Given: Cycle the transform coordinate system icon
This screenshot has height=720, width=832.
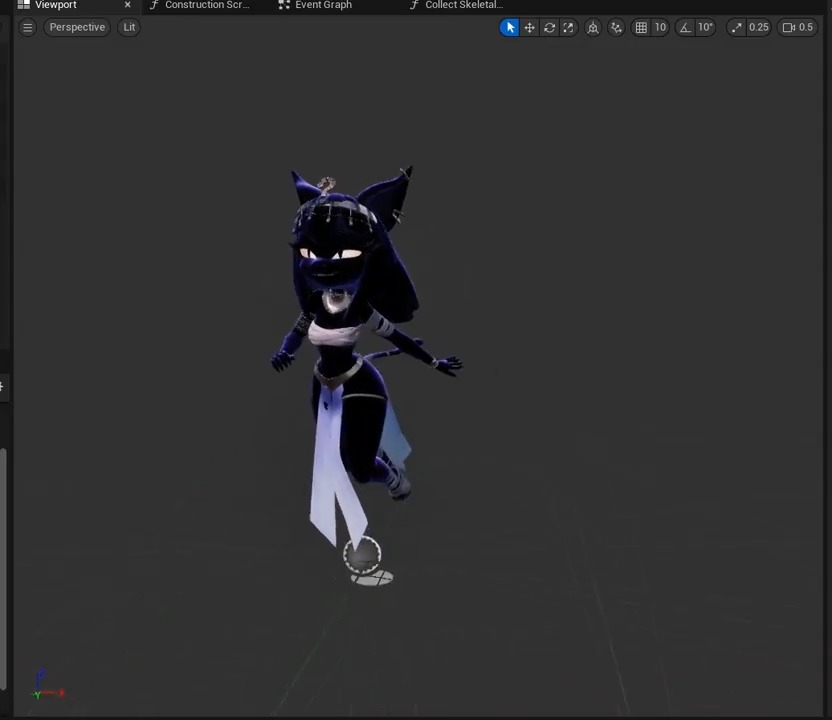Looking at the screenshot, I should pos(593,28).
